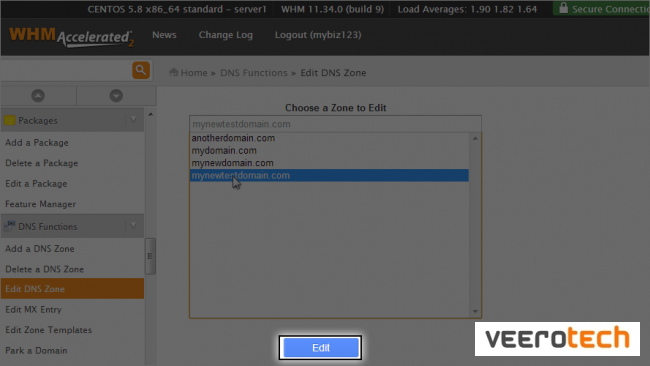Click Logout (mybiz123)

point(318,35)
